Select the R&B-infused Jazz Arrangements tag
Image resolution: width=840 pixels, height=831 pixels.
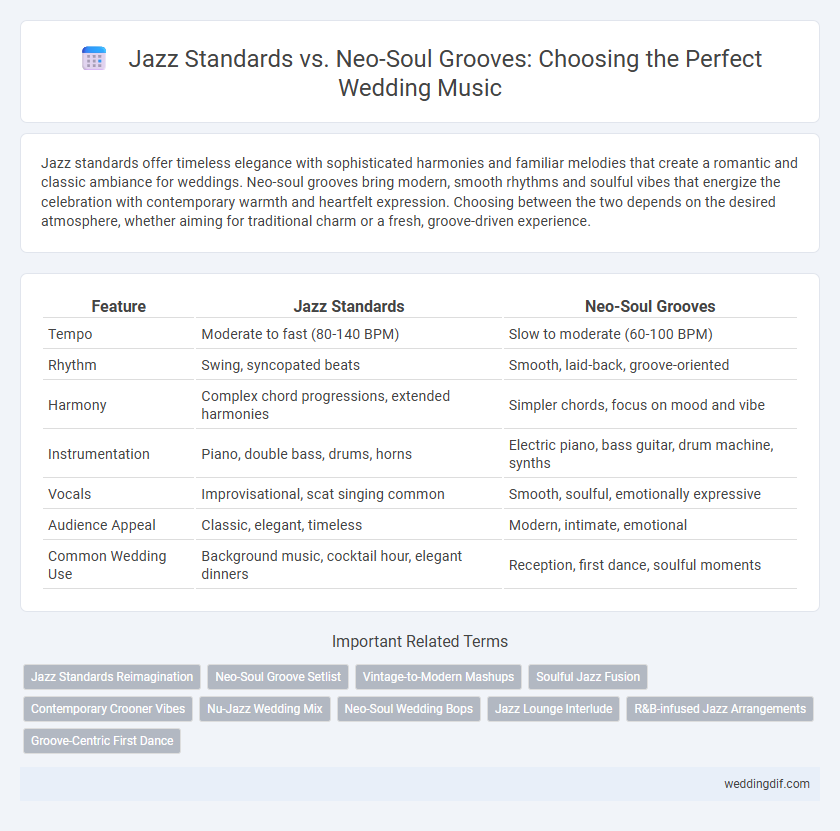[720, 709]
